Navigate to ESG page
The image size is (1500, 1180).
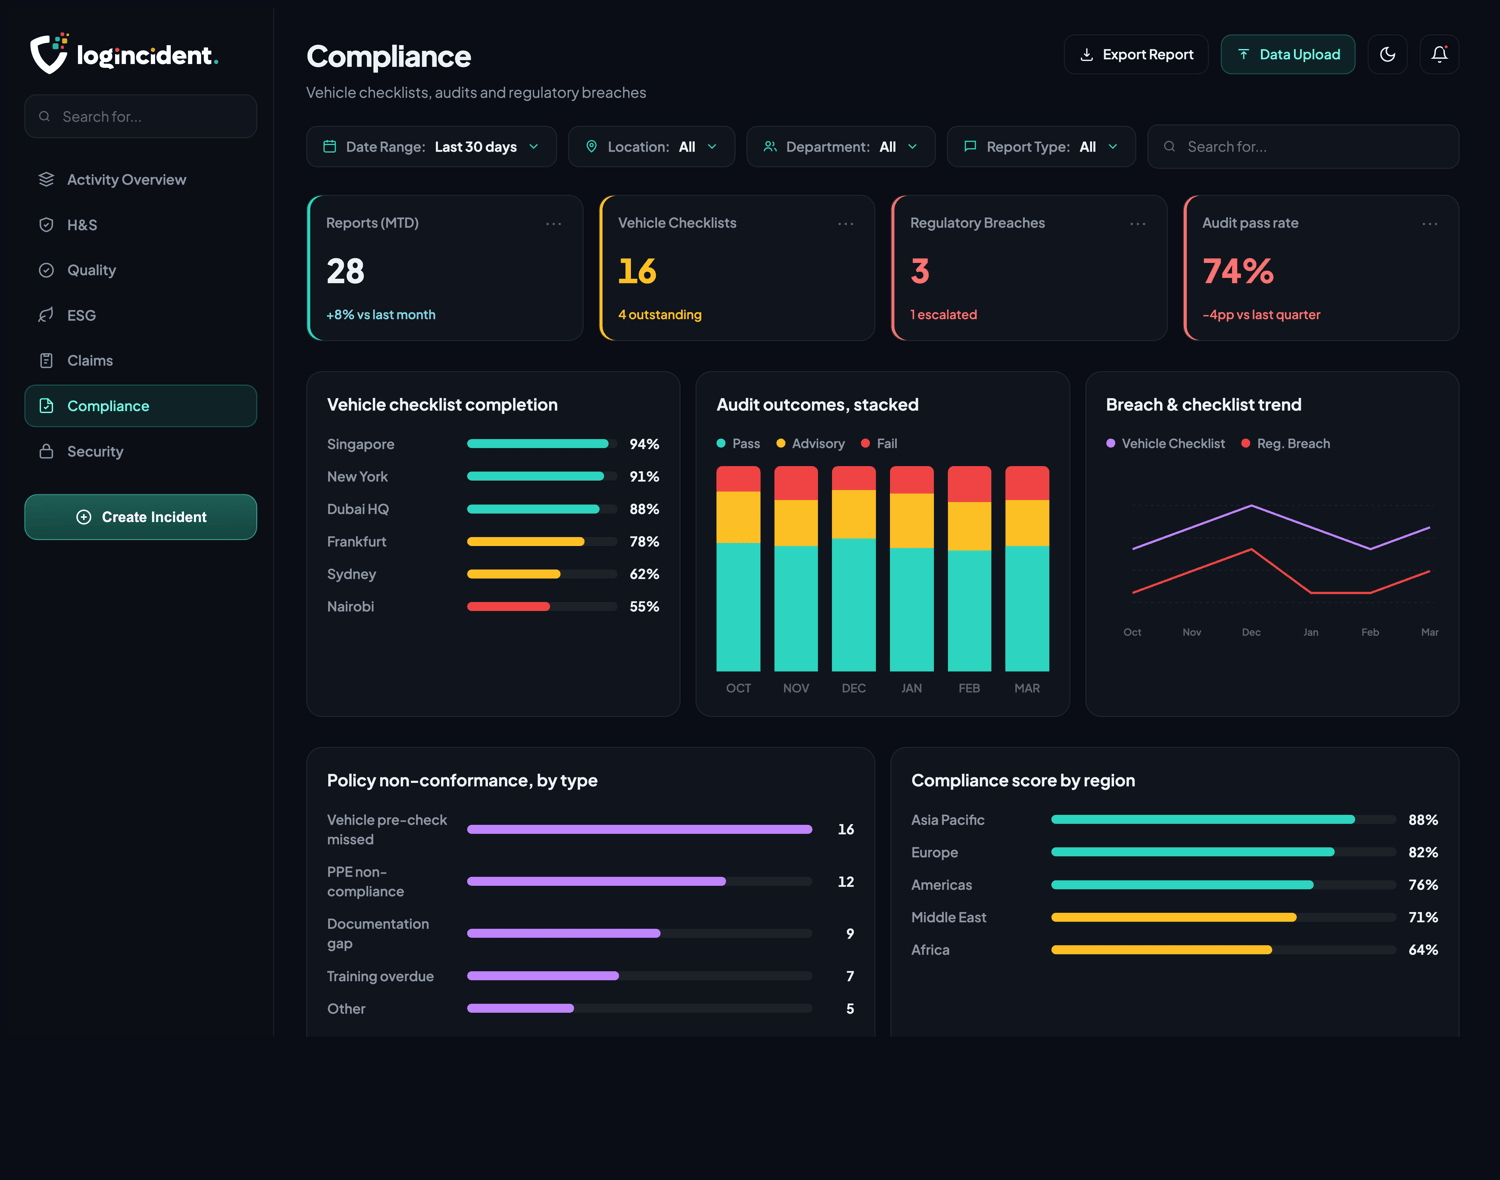click(140, 315)
